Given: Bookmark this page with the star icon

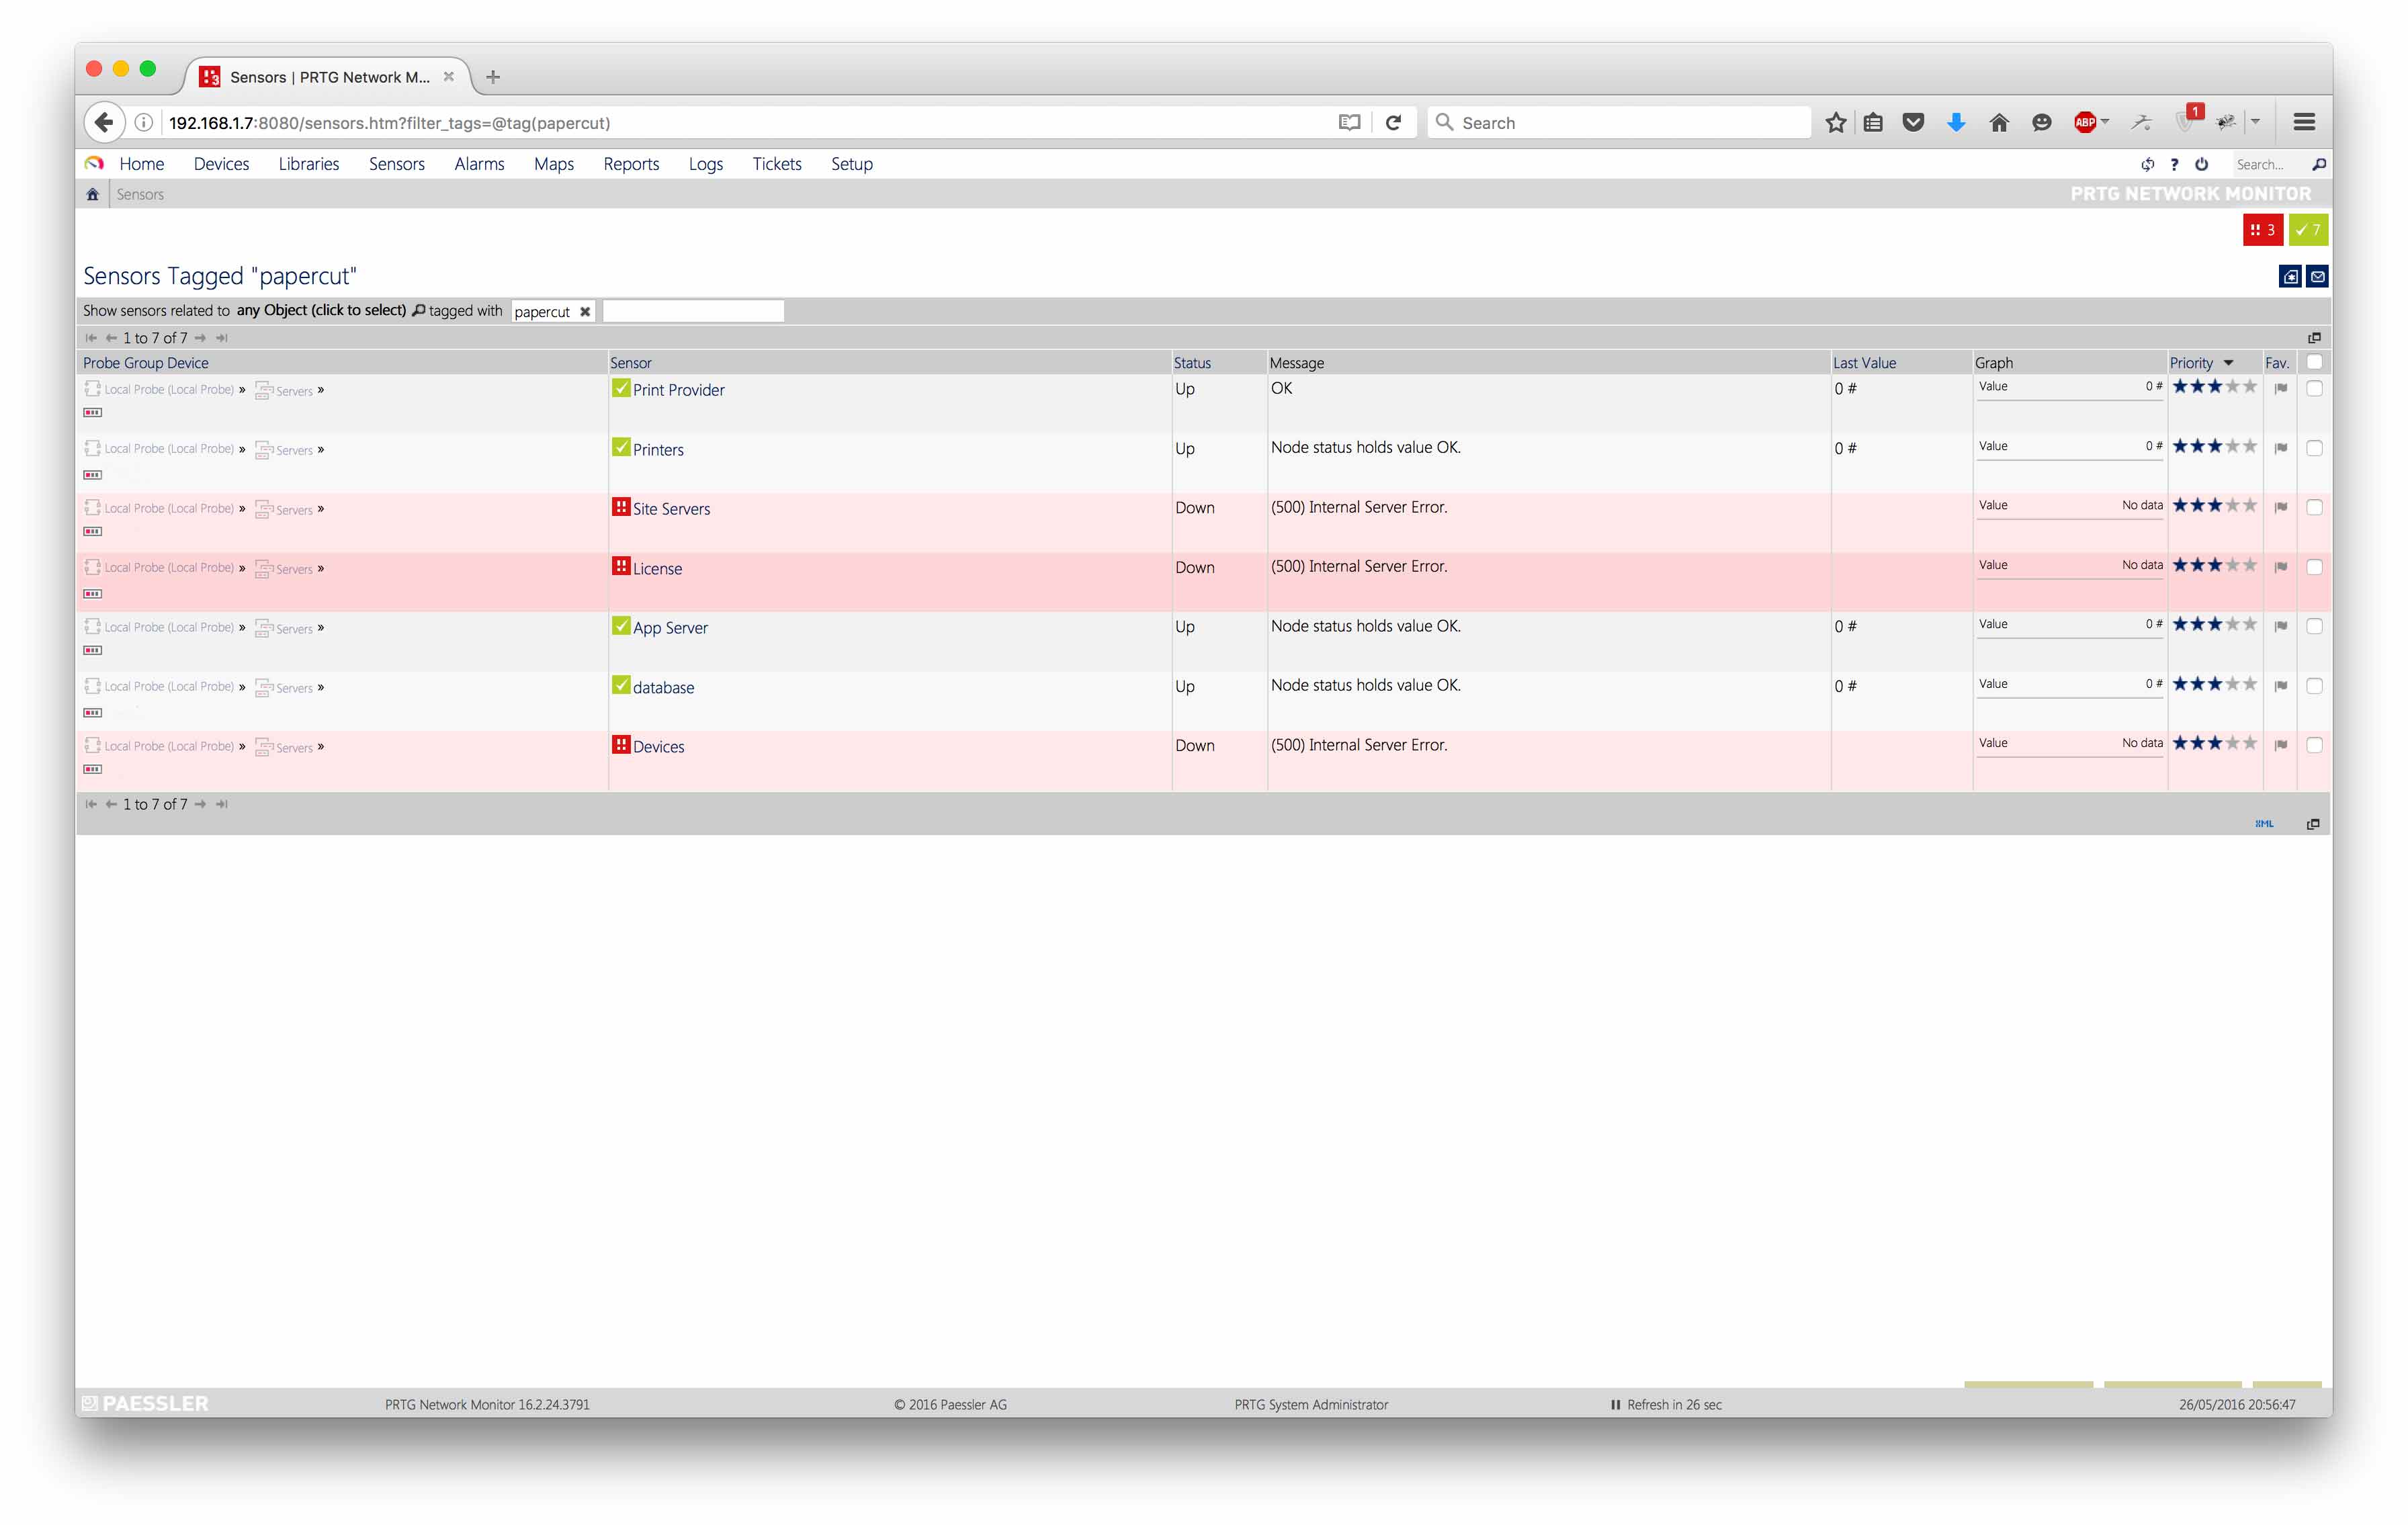Looking at the screenshot, I should 1836,122.
